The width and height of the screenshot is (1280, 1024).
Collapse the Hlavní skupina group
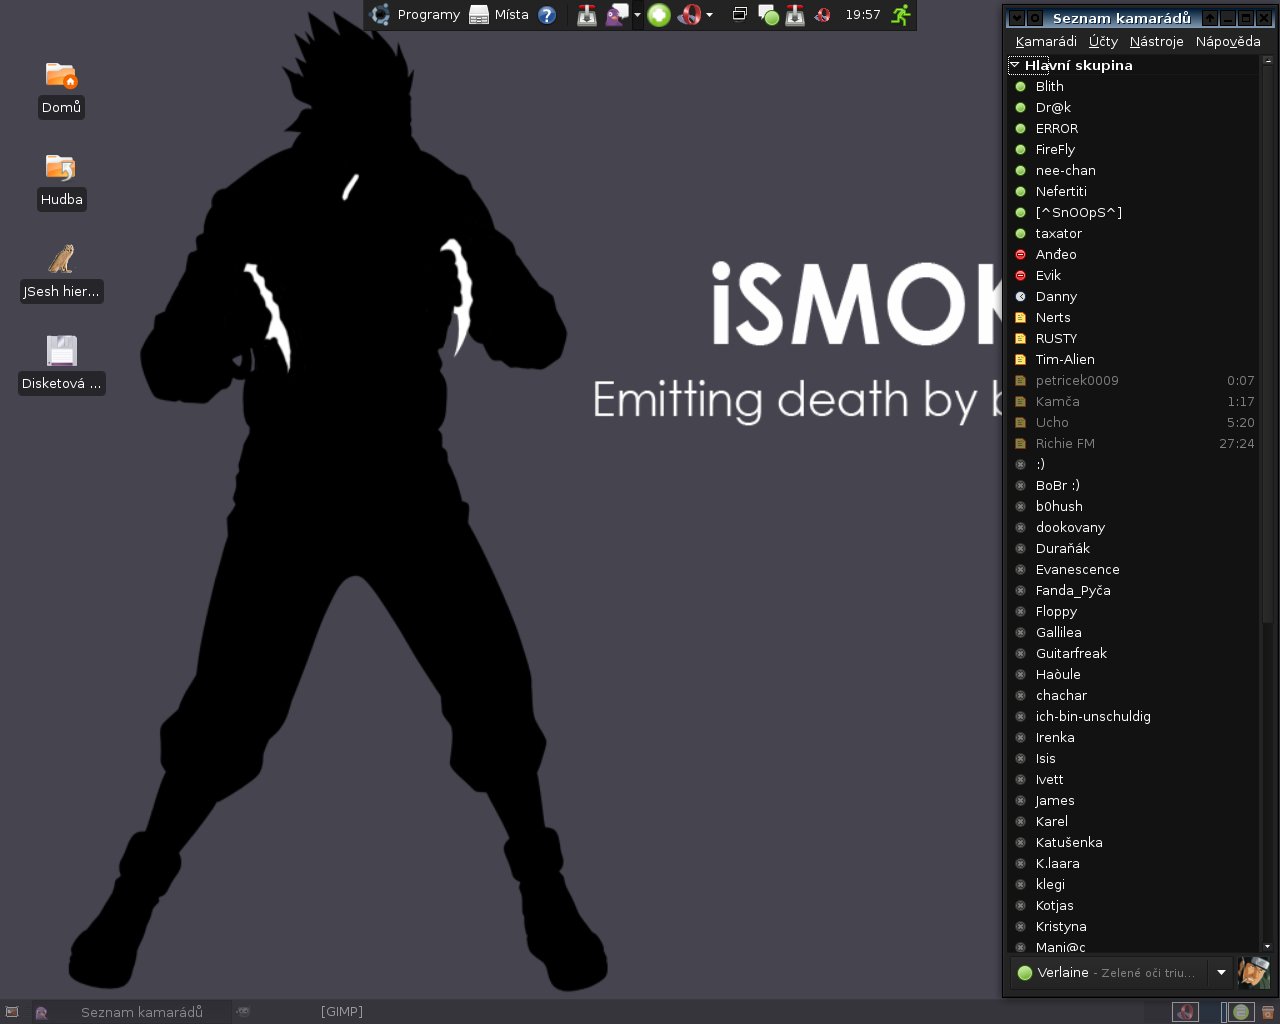(x=1014, y=65)
